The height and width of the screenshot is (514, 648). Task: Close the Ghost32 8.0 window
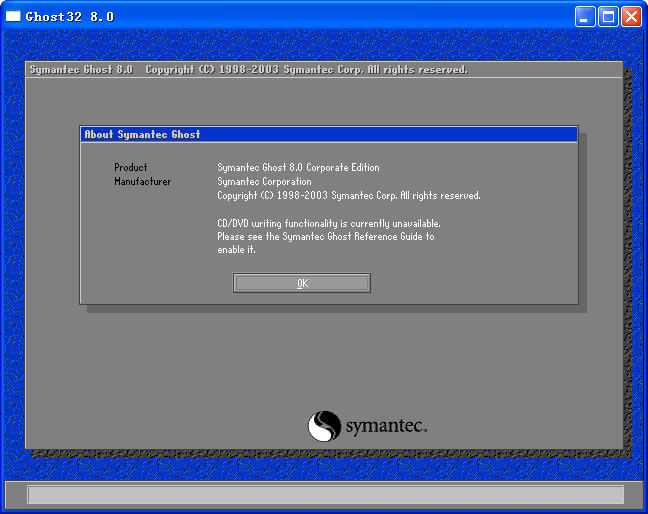click(631, 16)
